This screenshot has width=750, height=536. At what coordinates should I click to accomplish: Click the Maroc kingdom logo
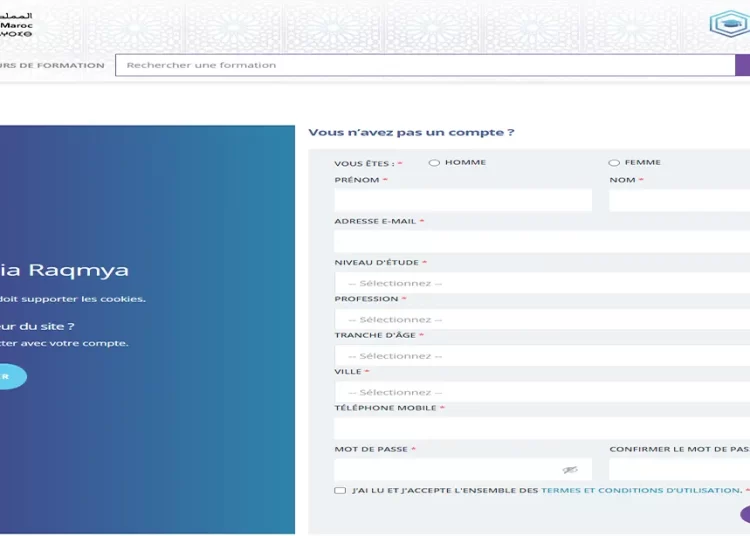click(16, 25)
